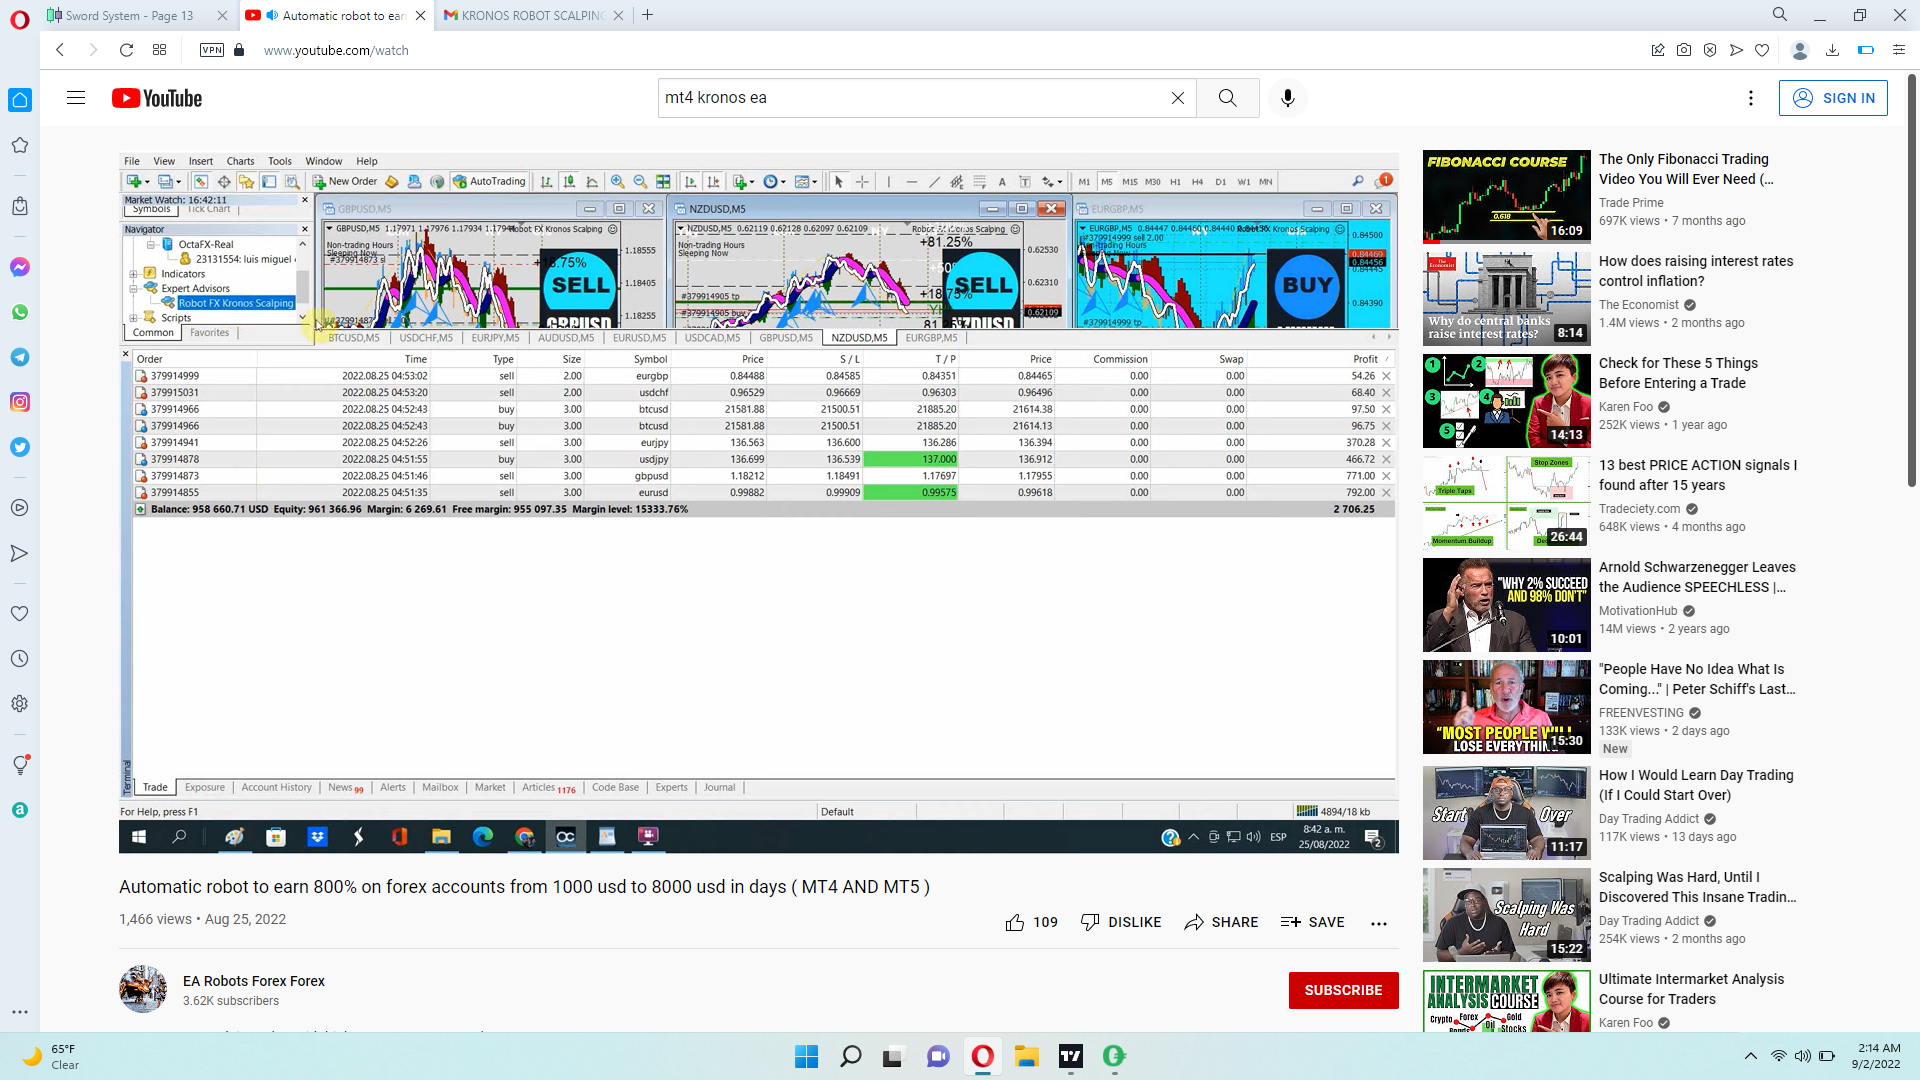The height and width of the screenshot is (1080, 1920).
Task: Toggle the Opera VPN badge
Action: (x=211, y=50)
